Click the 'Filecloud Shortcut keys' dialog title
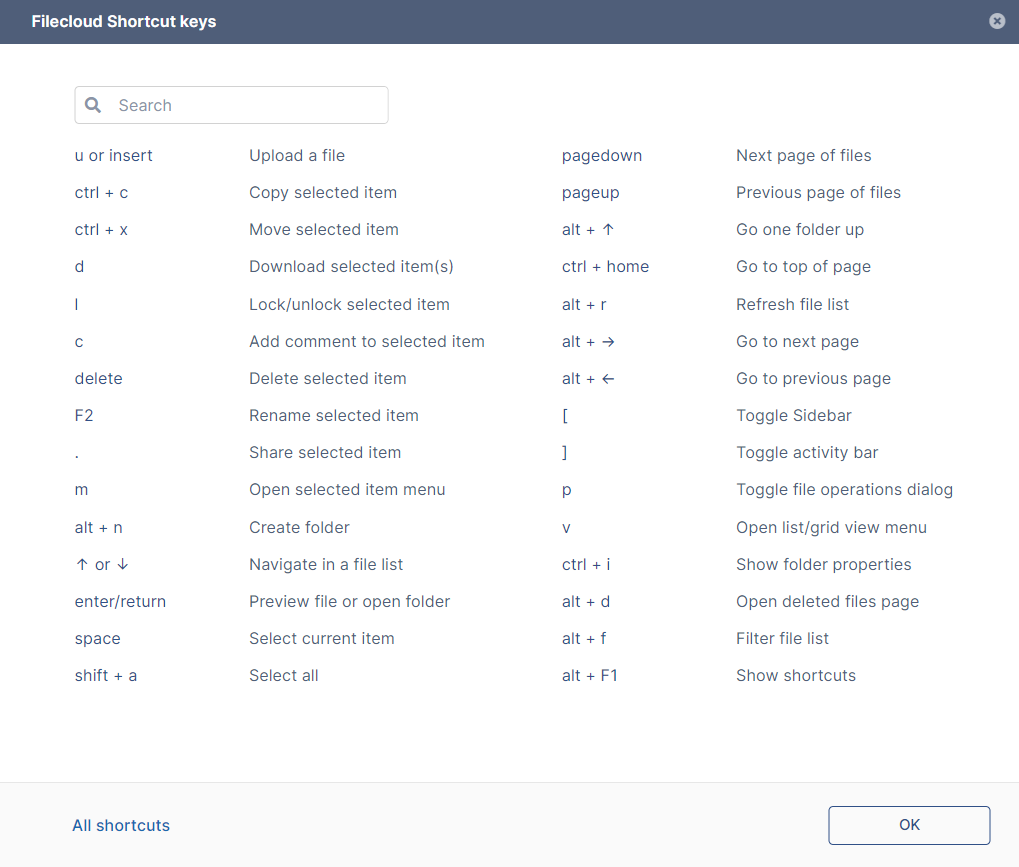This screenshot has height=867, width=1019. coord(124,21)
